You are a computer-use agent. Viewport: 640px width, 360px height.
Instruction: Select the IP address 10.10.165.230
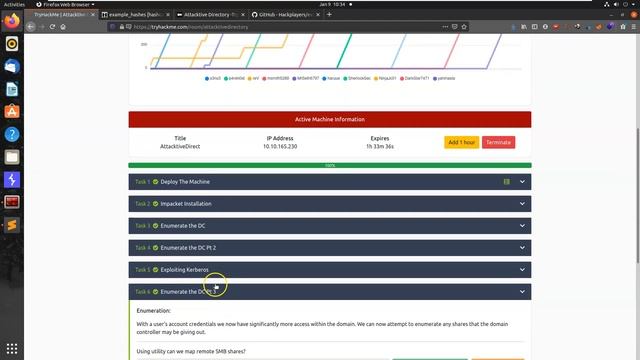[280, 147]
